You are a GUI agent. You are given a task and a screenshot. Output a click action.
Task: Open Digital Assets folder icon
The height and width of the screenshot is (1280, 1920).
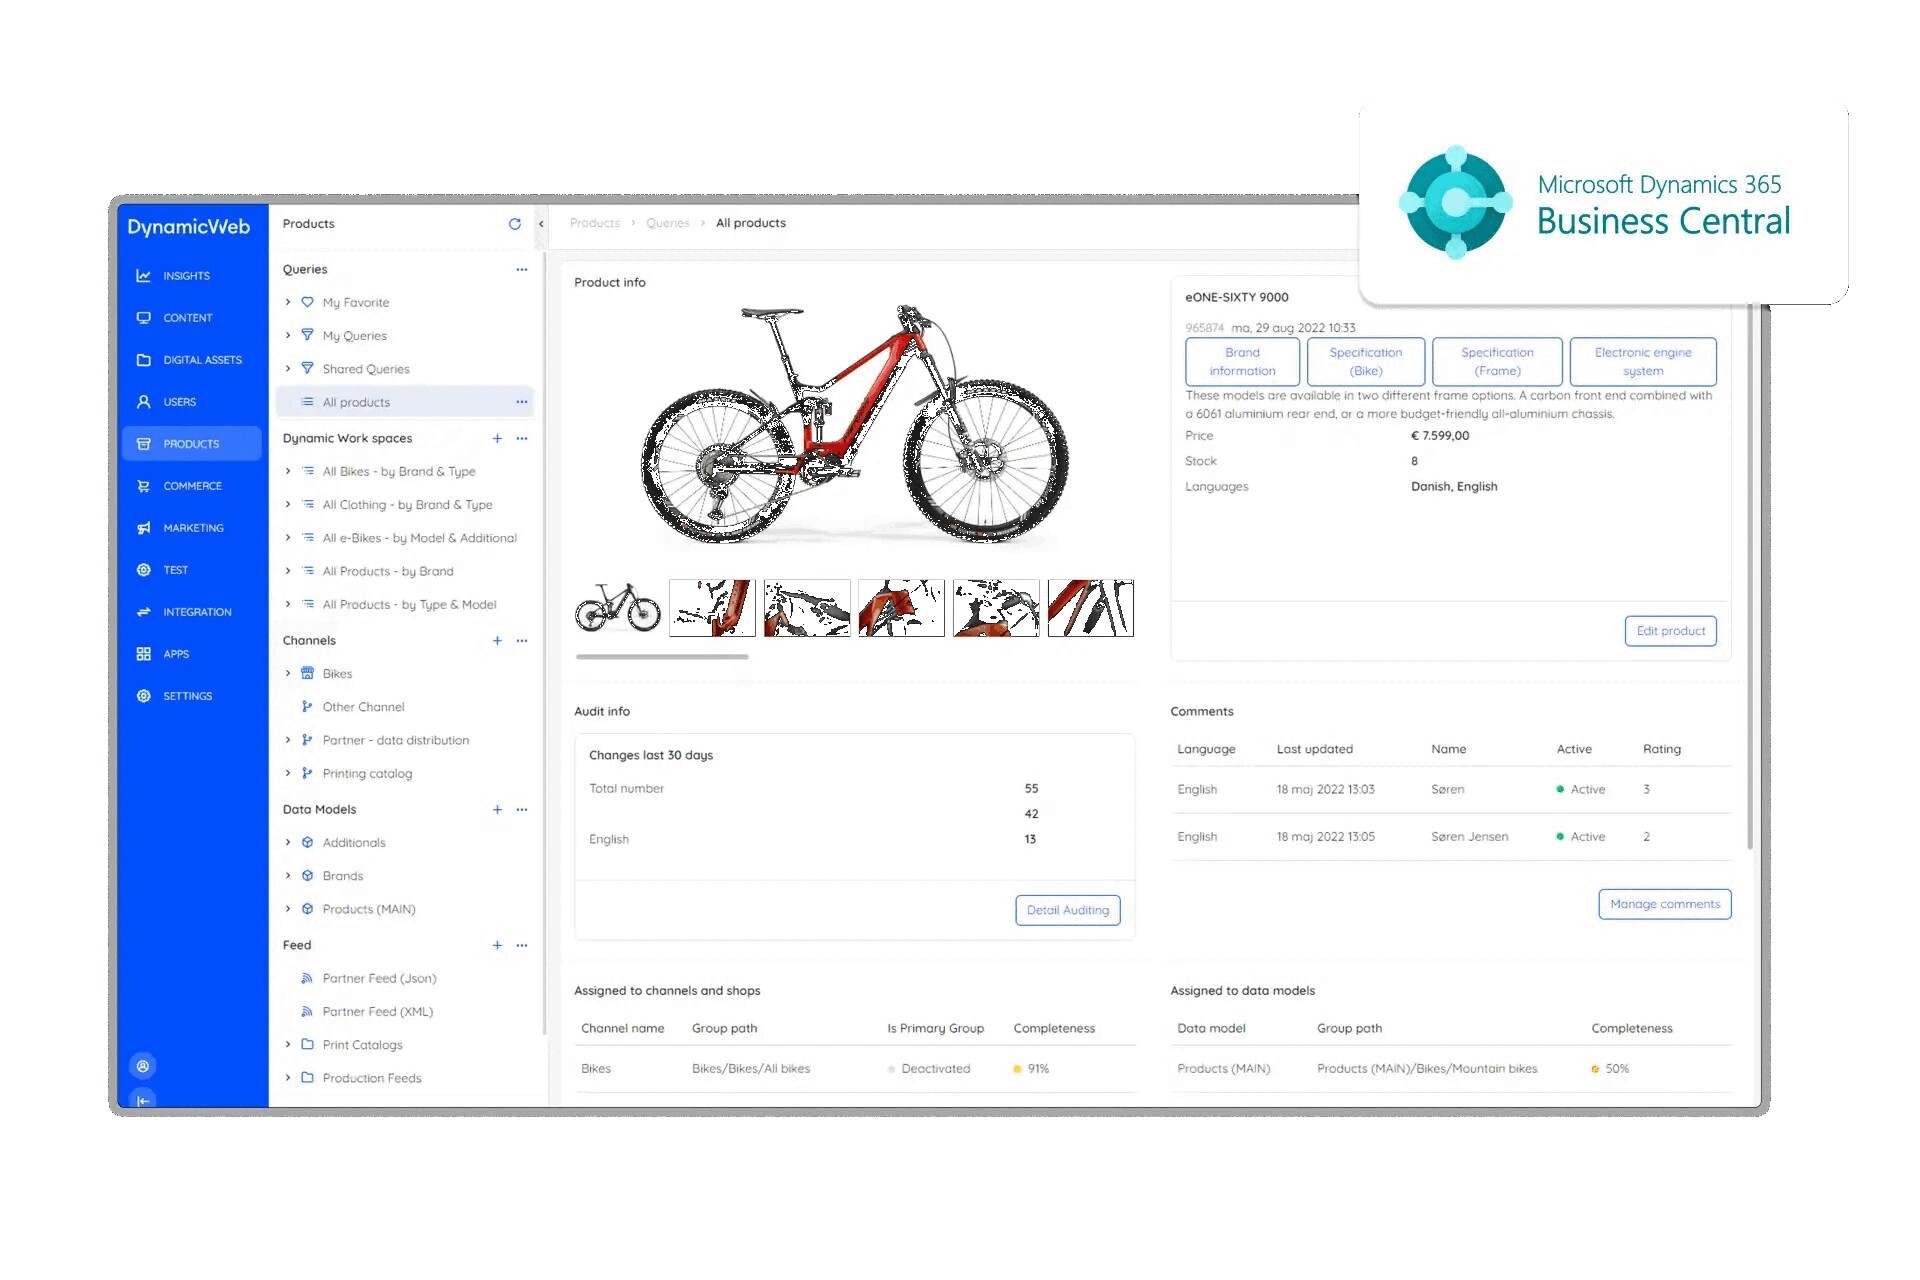tap(144, 360)
